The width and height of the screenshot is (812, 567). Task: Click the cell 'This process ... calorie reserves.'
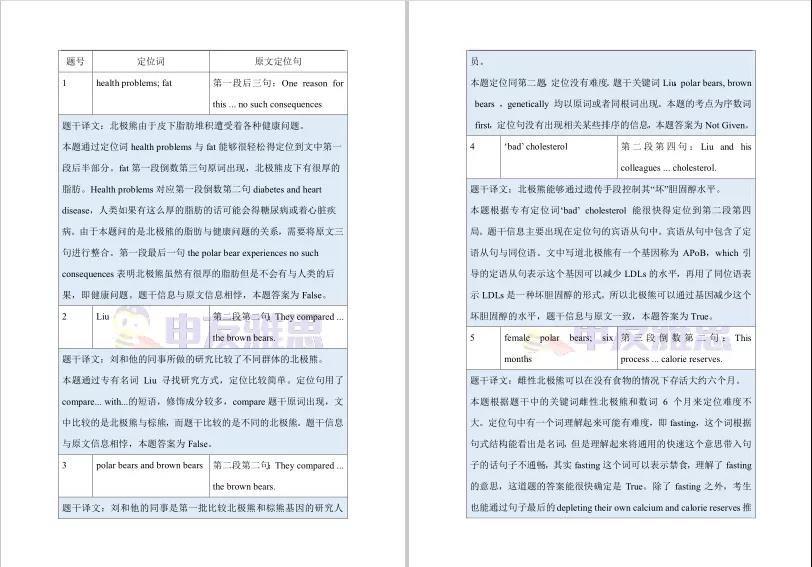coord(686,348)
